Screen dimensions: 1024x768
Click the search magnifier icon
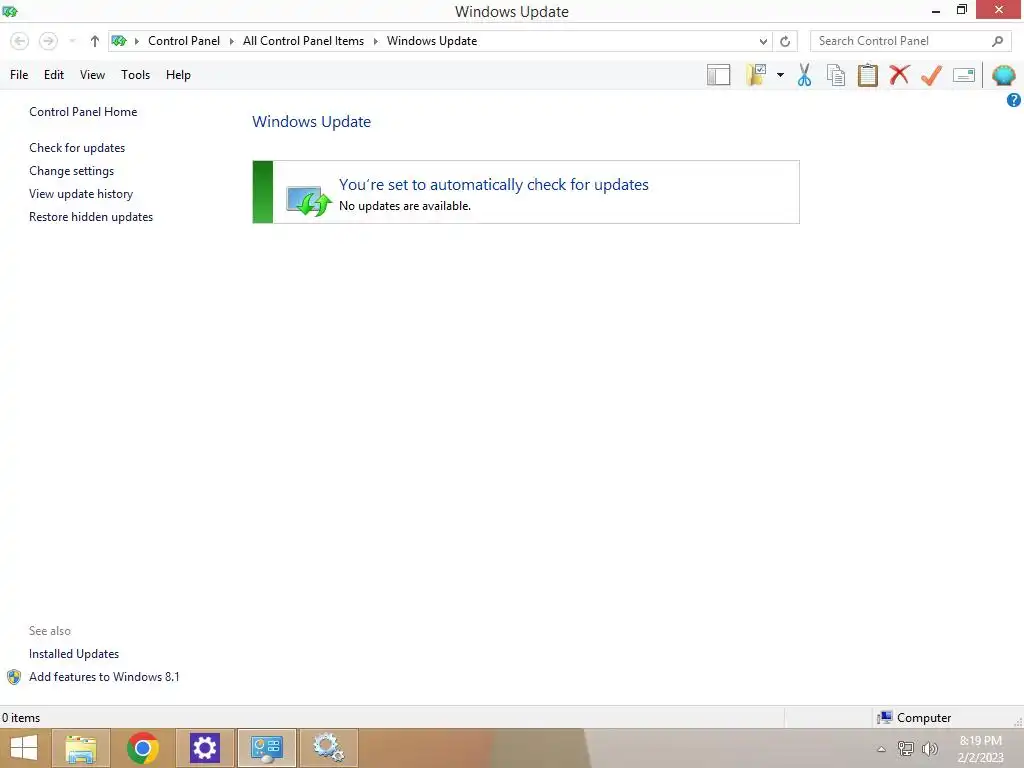click(x=997, y=41)
